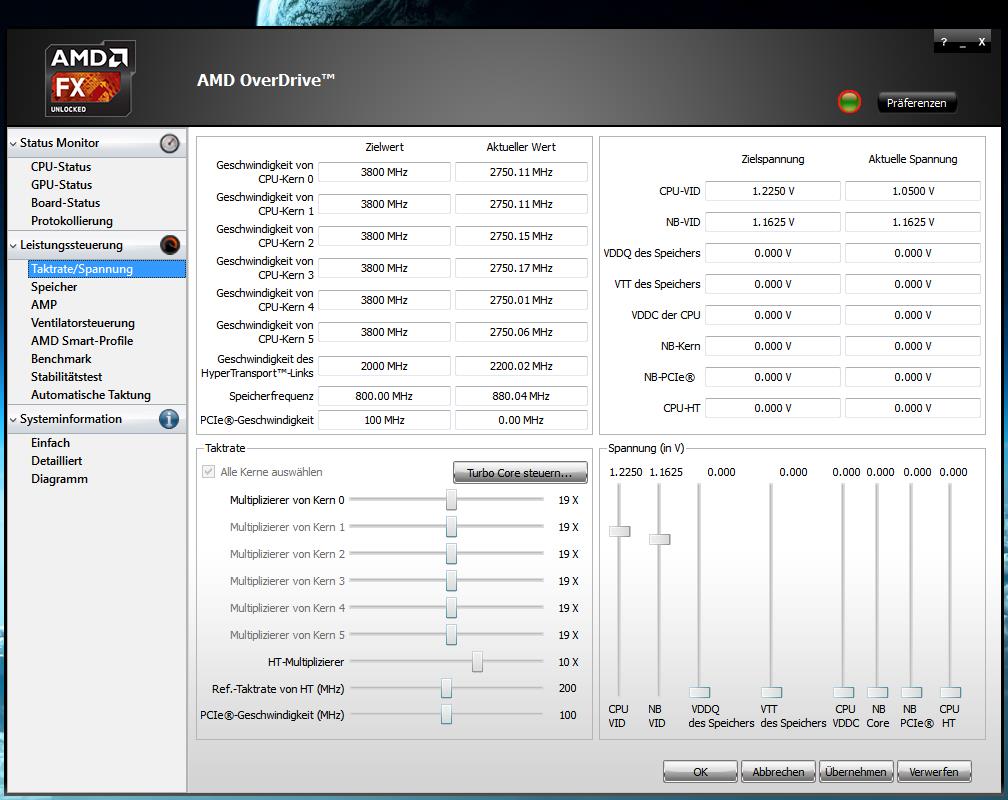Viewport: 1008px width, 800px height.
Task: Open the Speicher page
Action: pyautogui.click(x=54, y=287)
